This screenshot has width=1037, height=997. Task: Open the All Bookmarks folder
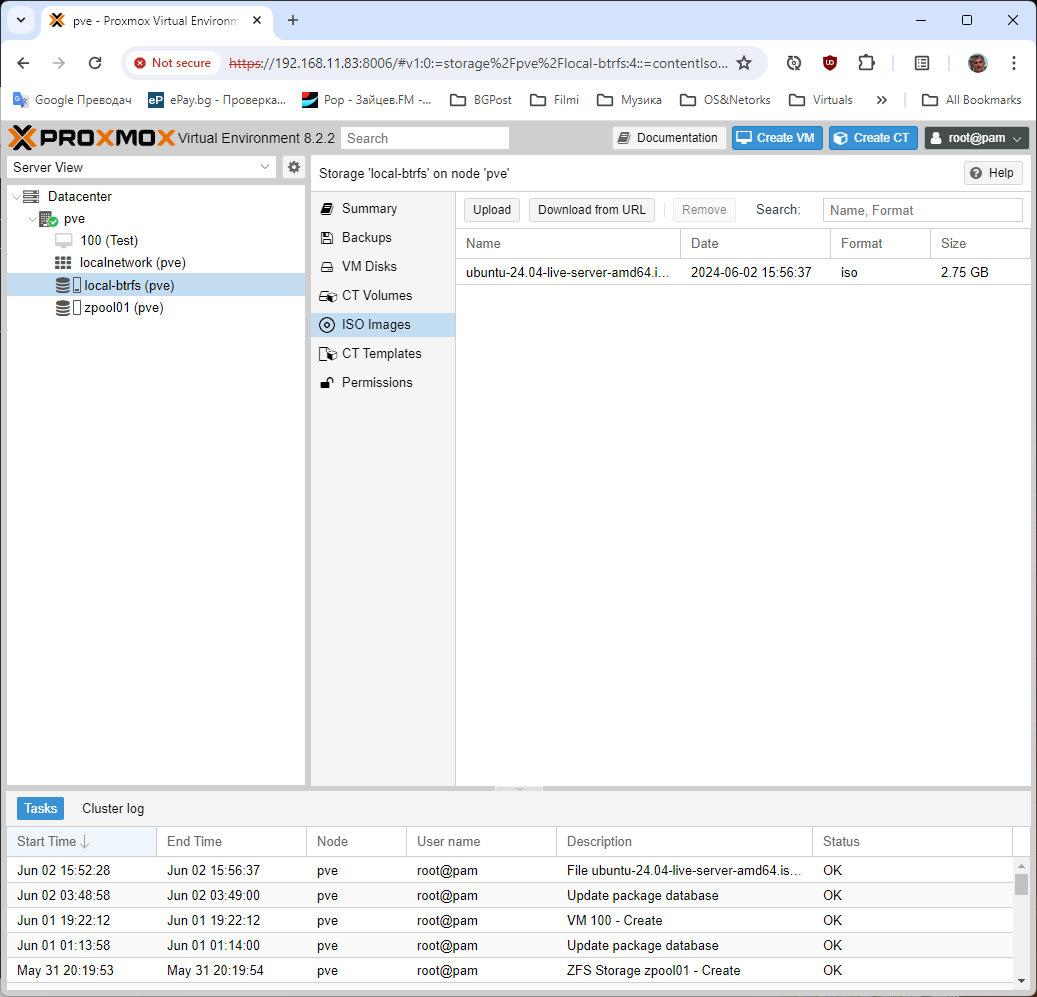972,100
